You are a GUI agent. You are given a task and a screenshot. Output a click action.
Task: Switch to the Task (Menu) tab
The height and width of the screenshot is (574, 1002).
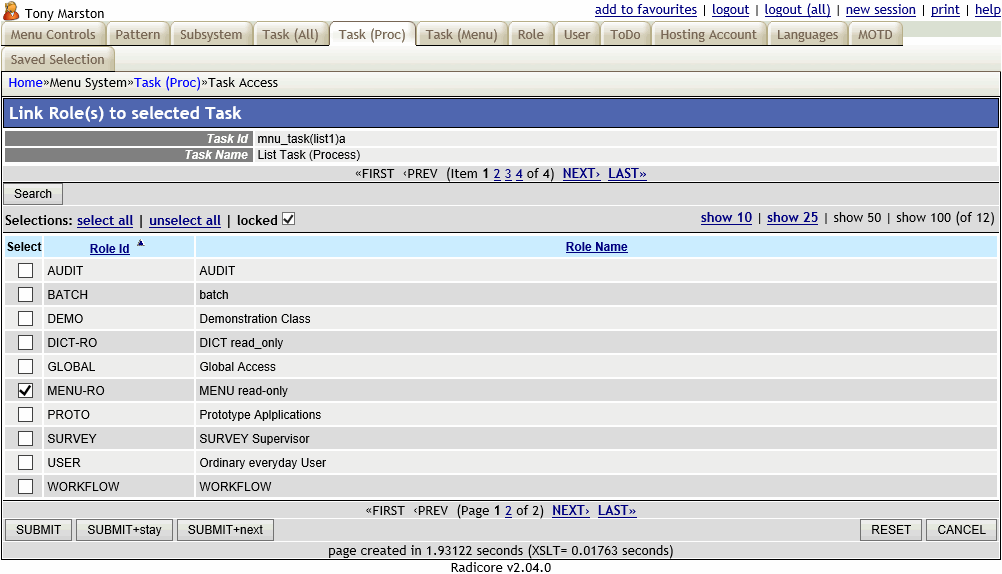pyautogui.click(x=461, y=34)
